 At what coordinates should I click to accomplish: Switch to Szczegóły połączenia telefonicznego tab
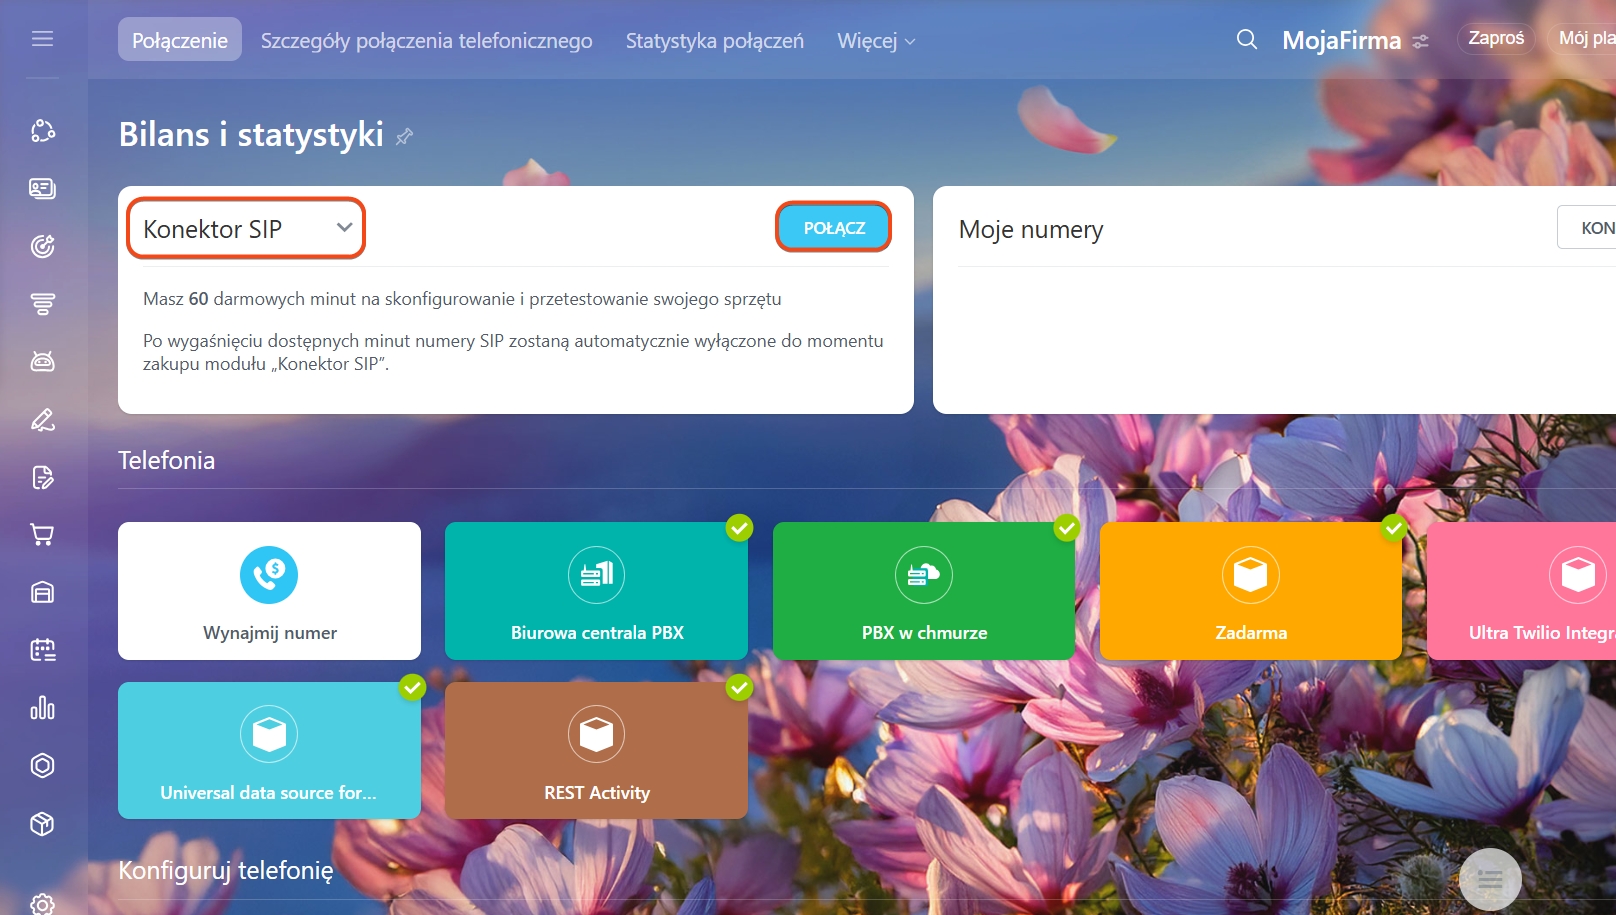click(426, 41)
